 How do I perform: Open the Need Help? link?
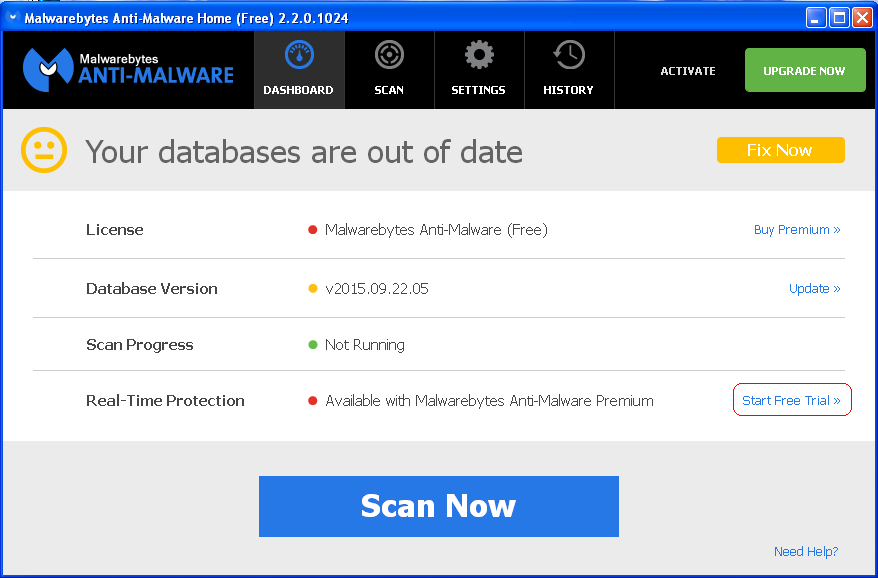click(806, 552)
